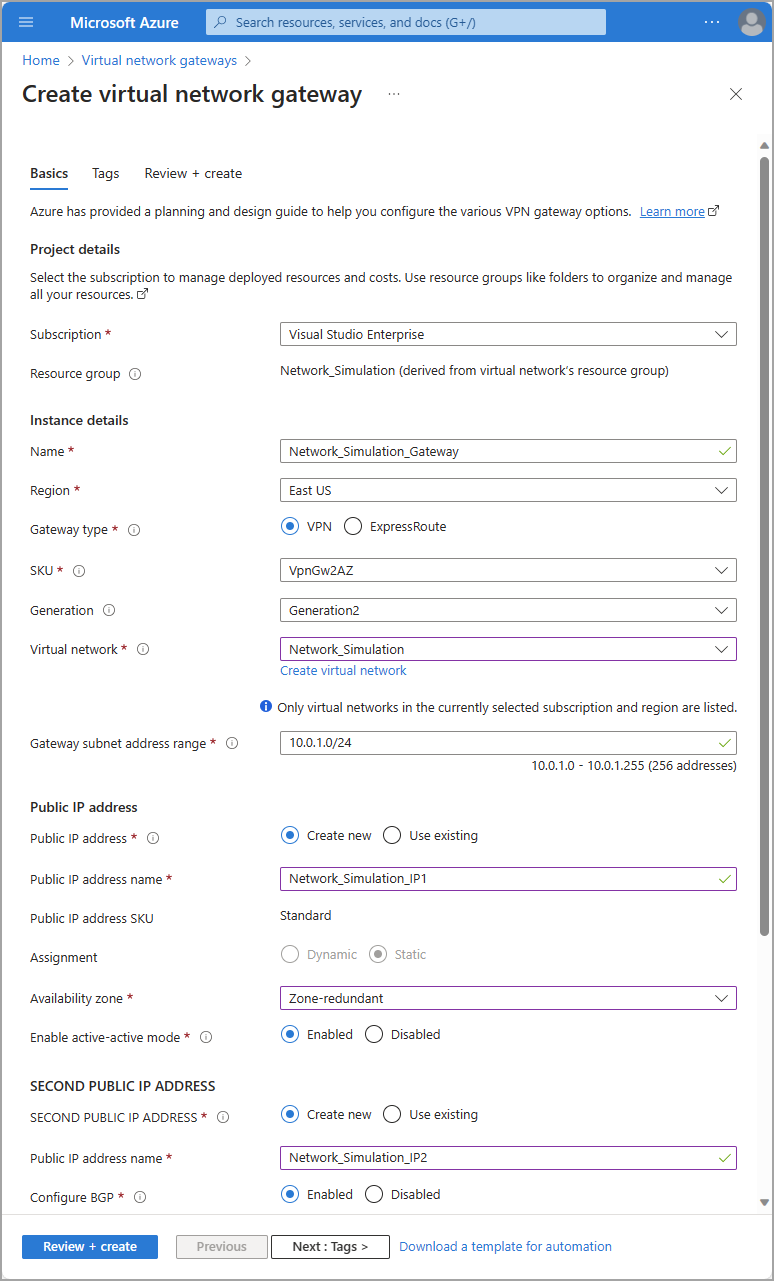Click info icon beside Gateway subnet address range
This screenshot has height=1281, width=774.
point(232,743)
